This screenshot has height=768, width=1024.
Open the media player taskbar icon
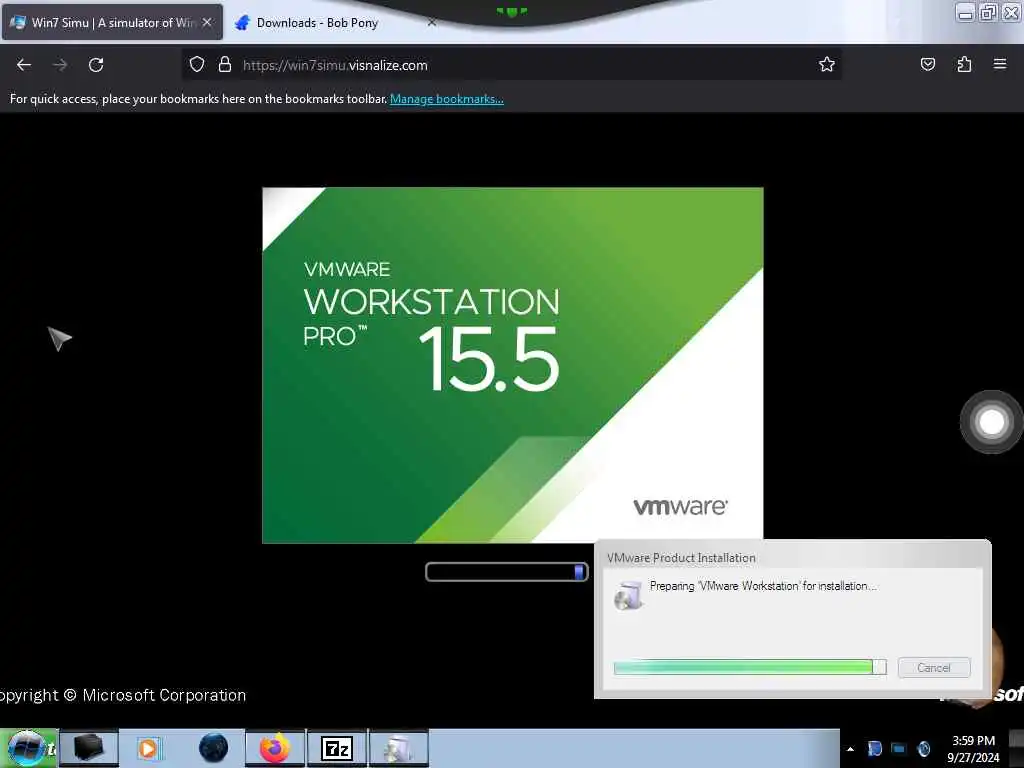[148, 748]
